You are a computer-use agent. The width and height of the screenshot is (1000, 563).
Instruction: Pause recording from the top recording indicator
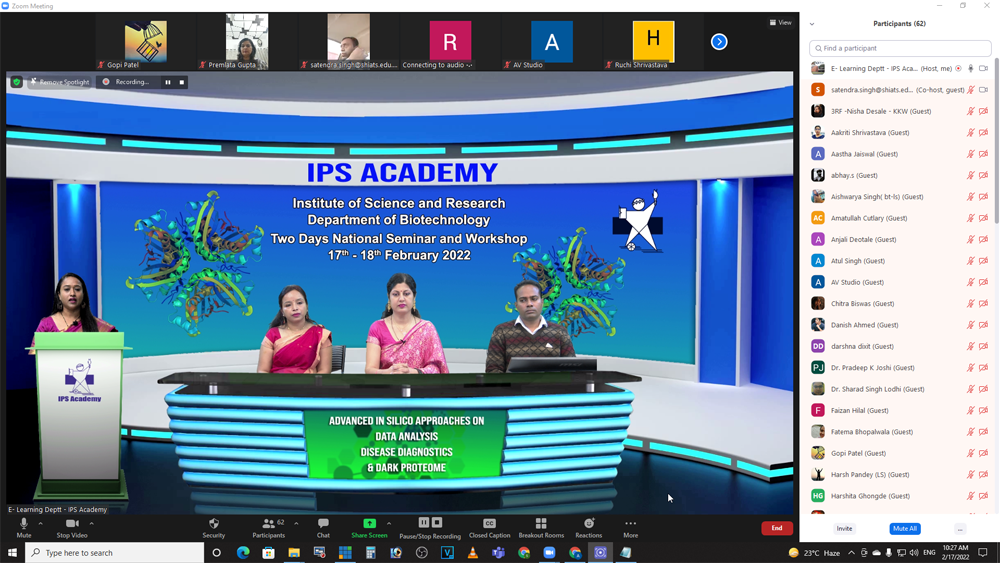pyautogui.click(x=168, y=82)
